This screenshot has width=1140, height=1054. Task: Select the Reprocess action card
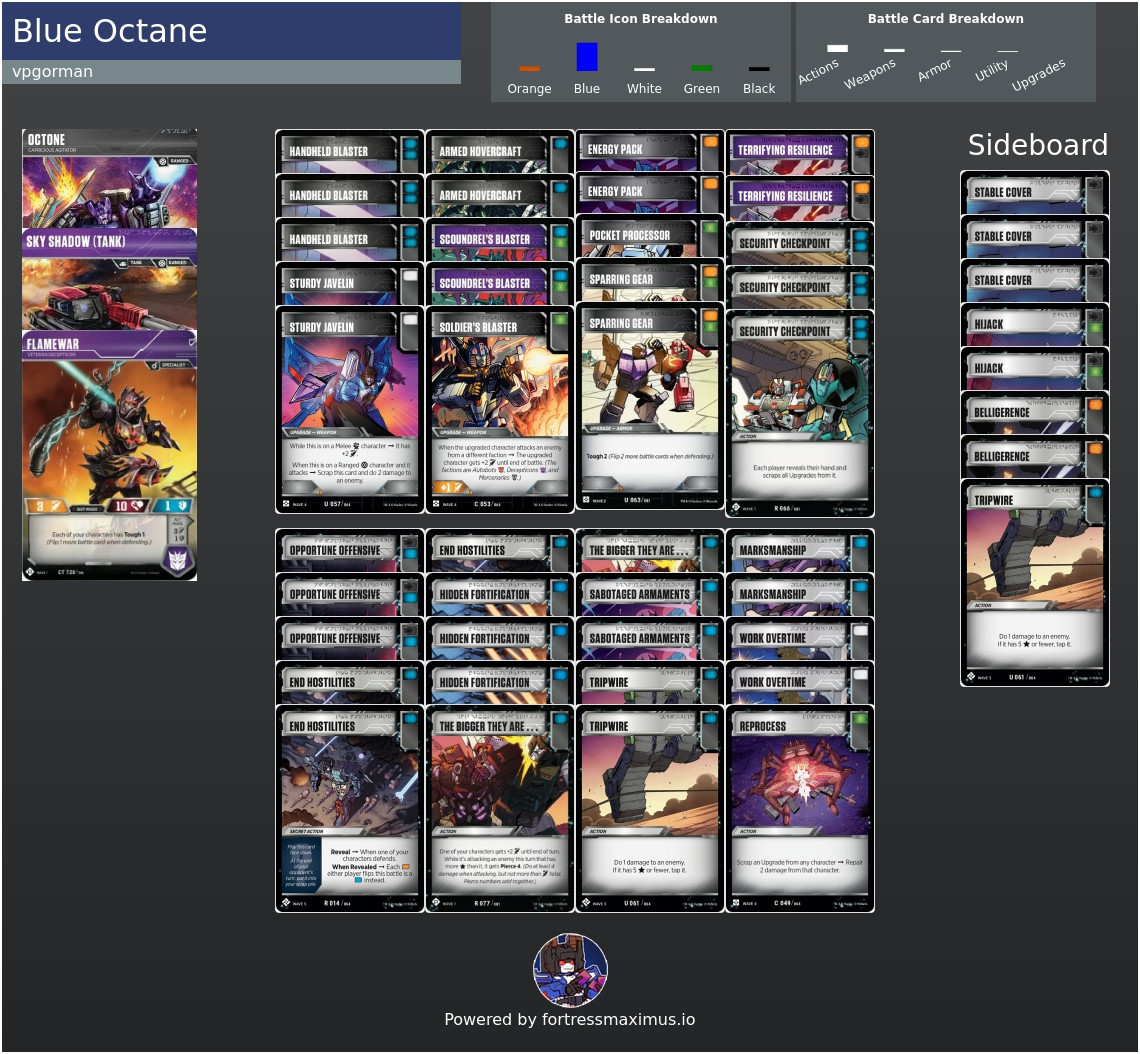pyautogui.click(x=800, y=808)
